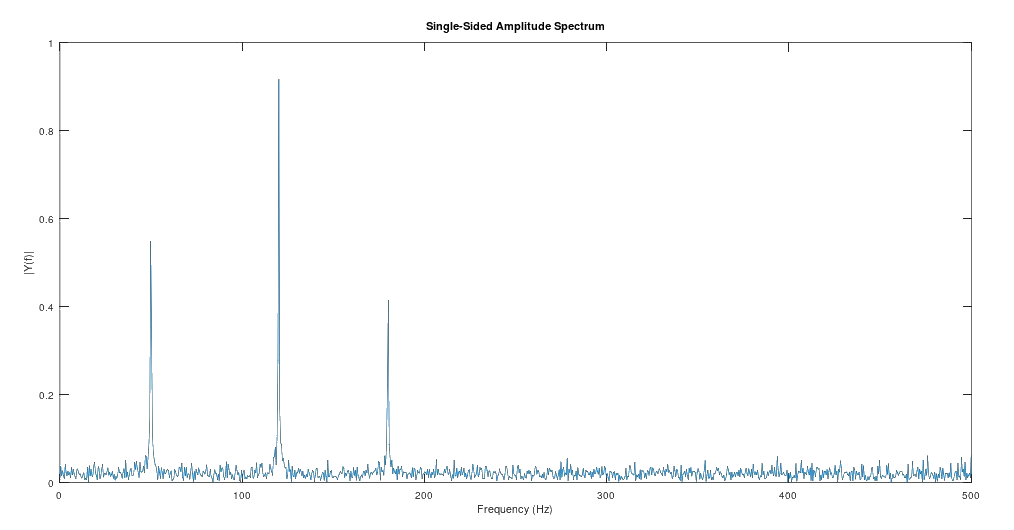Image resolution: width=1014 pixels, height=530 pixels.
Task: Click the y-axis tick label 1
Action: point(51,44)
